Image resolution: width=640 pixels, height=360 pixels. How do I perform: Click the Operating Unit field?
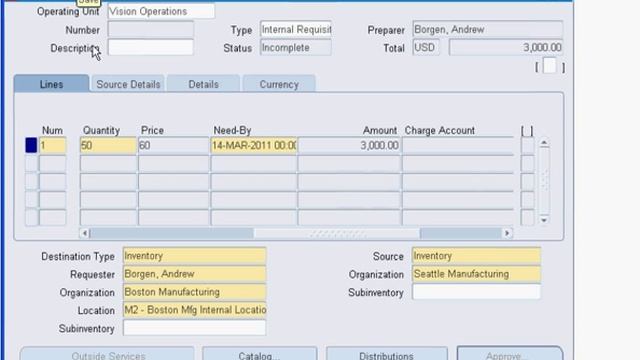click(161, 11)
